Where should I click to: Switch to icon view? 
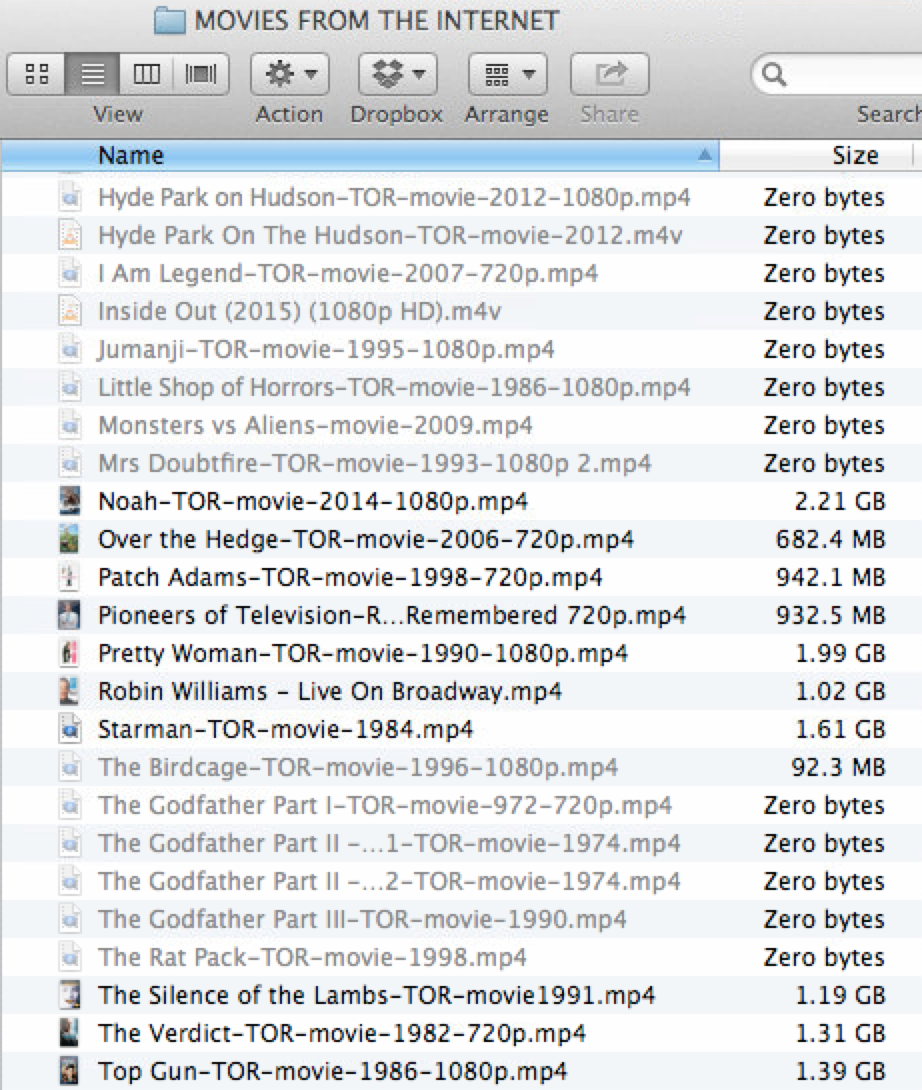(x=36, y=74)
